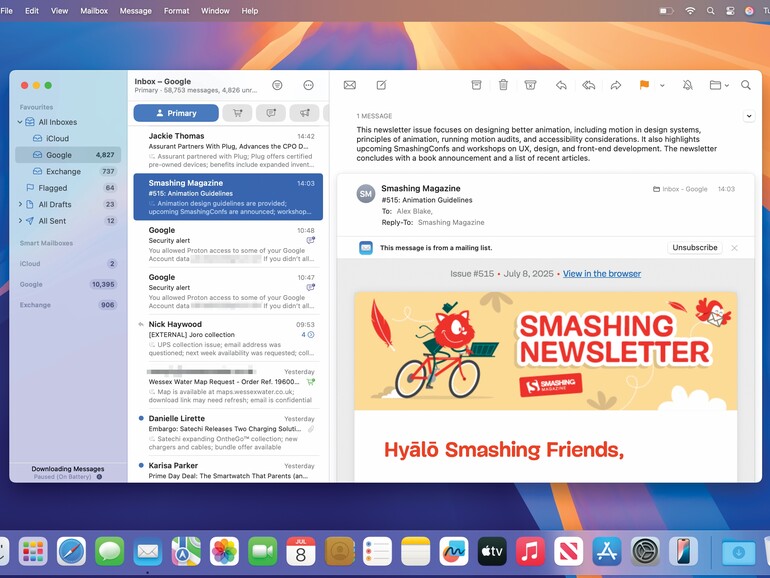Image resolution: width=770 pixels, height=578 pixels.
Task: Select the Primary category tab
Action: pos(176,113)
